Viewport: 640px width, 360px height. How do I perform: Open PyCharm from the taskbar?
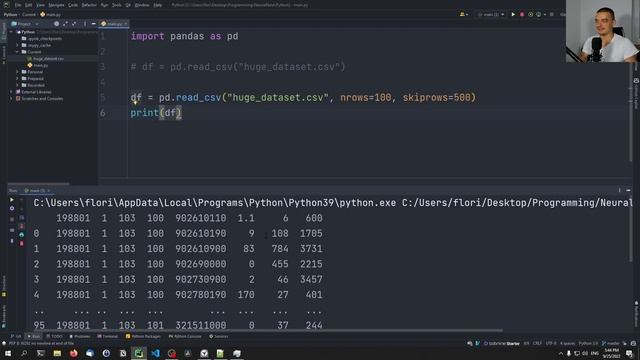click(x=139, y=353)
